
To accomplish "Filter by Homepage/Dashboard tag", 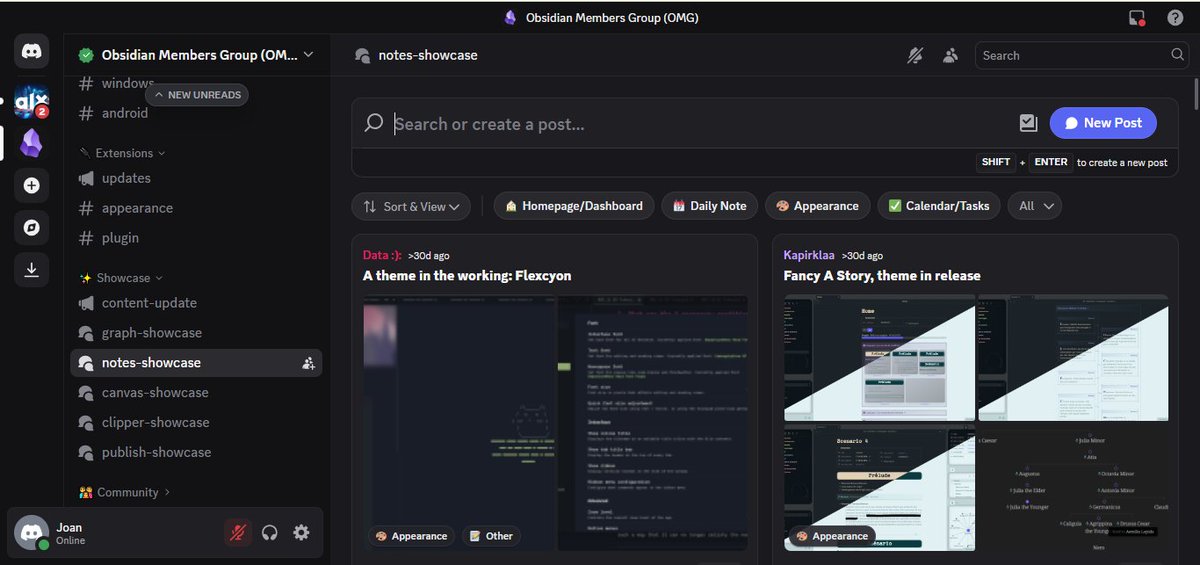I will [x=575, y=206].
